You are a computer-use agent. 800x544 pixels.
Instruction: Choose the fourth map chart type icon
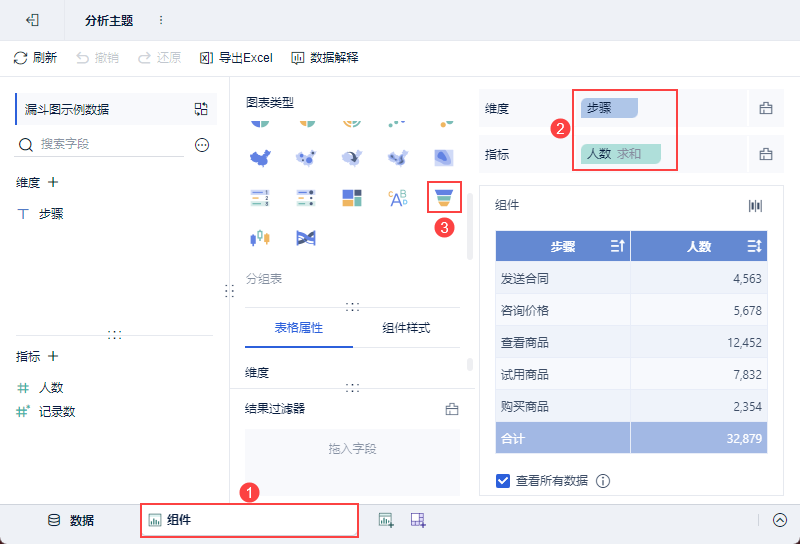(398, 158)
